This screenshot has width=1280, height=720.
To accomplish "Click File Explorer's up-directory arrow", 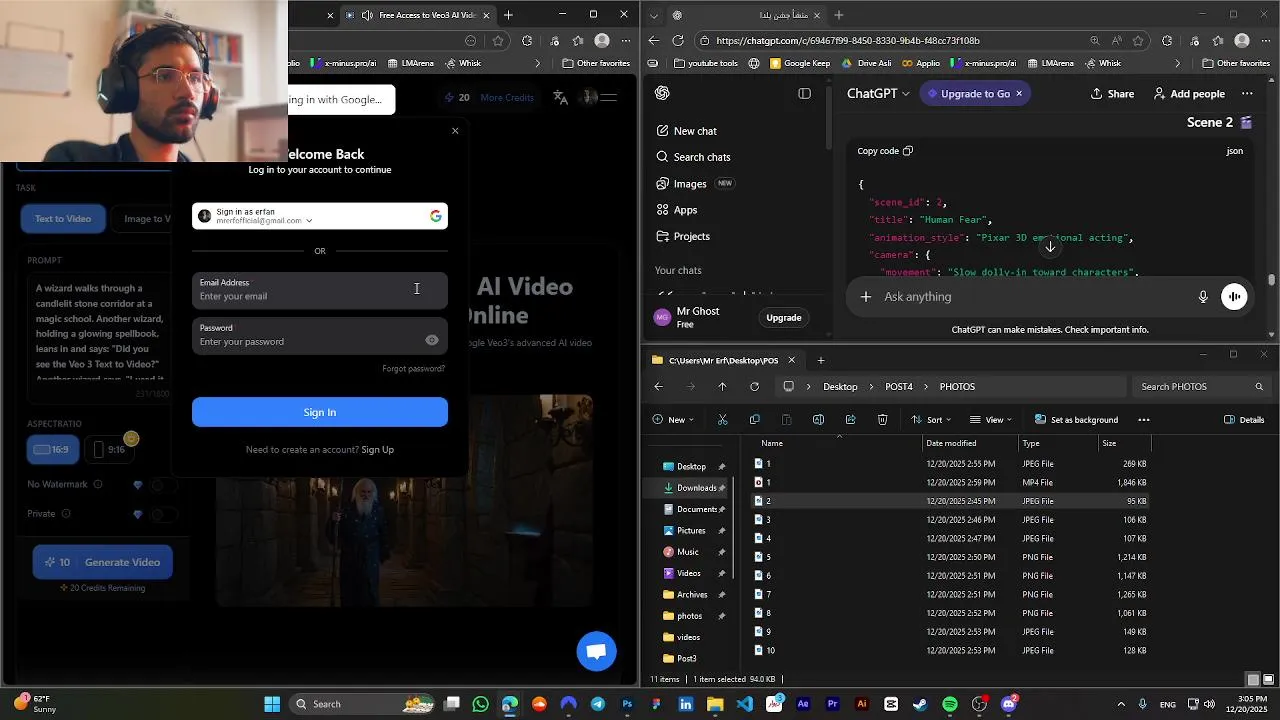I will tap(722, 387).
